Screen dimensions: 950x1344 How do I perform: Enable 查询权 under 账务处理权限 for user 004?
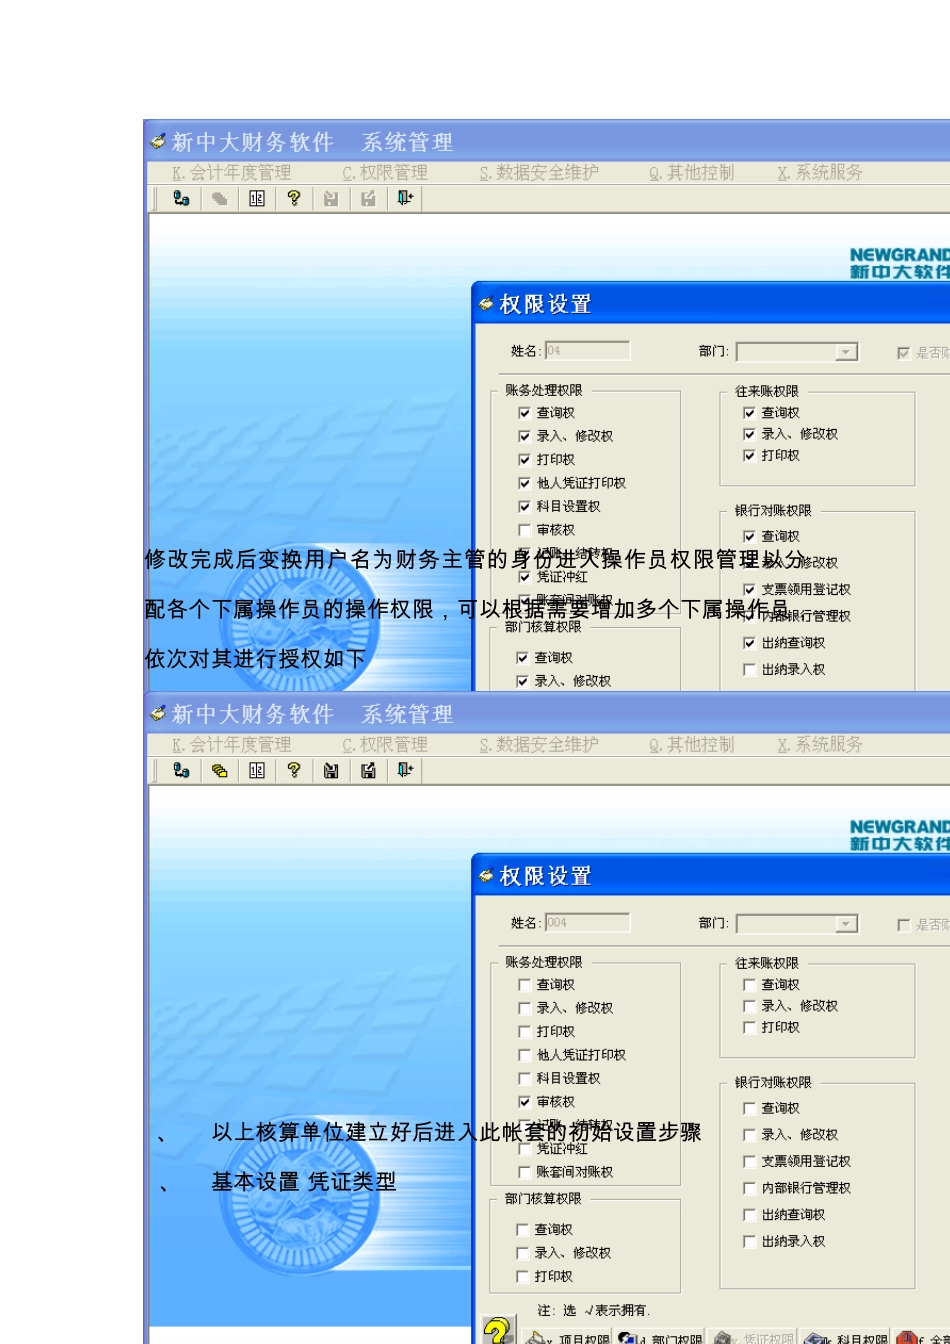pos(524,985)
